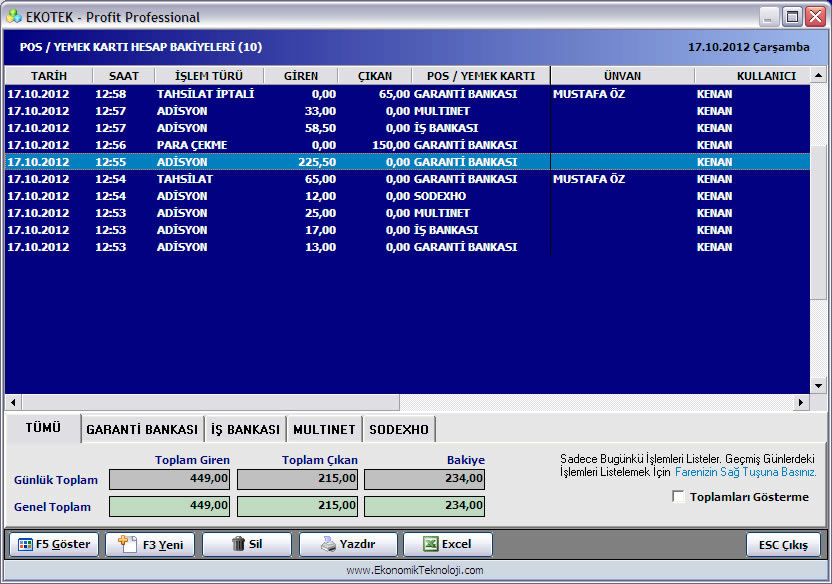Select the İŞ BANKASI 58,50 row

(408, 128)
